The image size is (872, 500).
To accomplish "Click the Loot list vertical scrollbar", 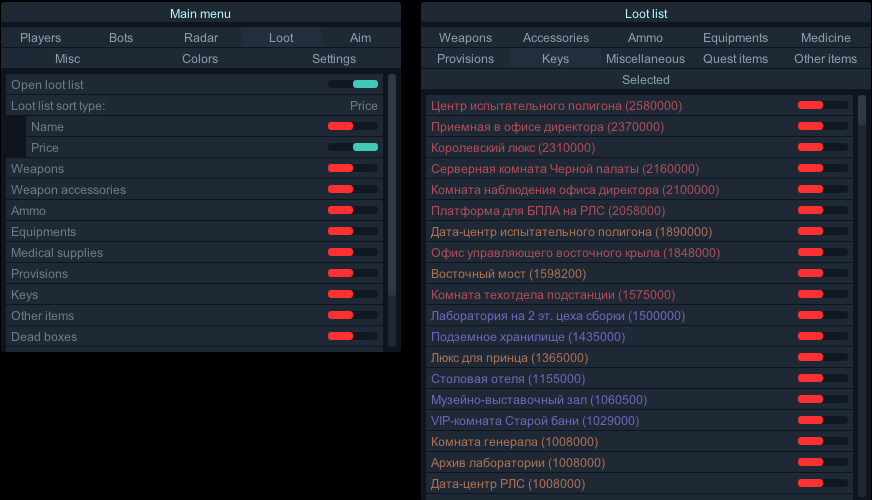I will pyautogui.click(x=862, y=110).
